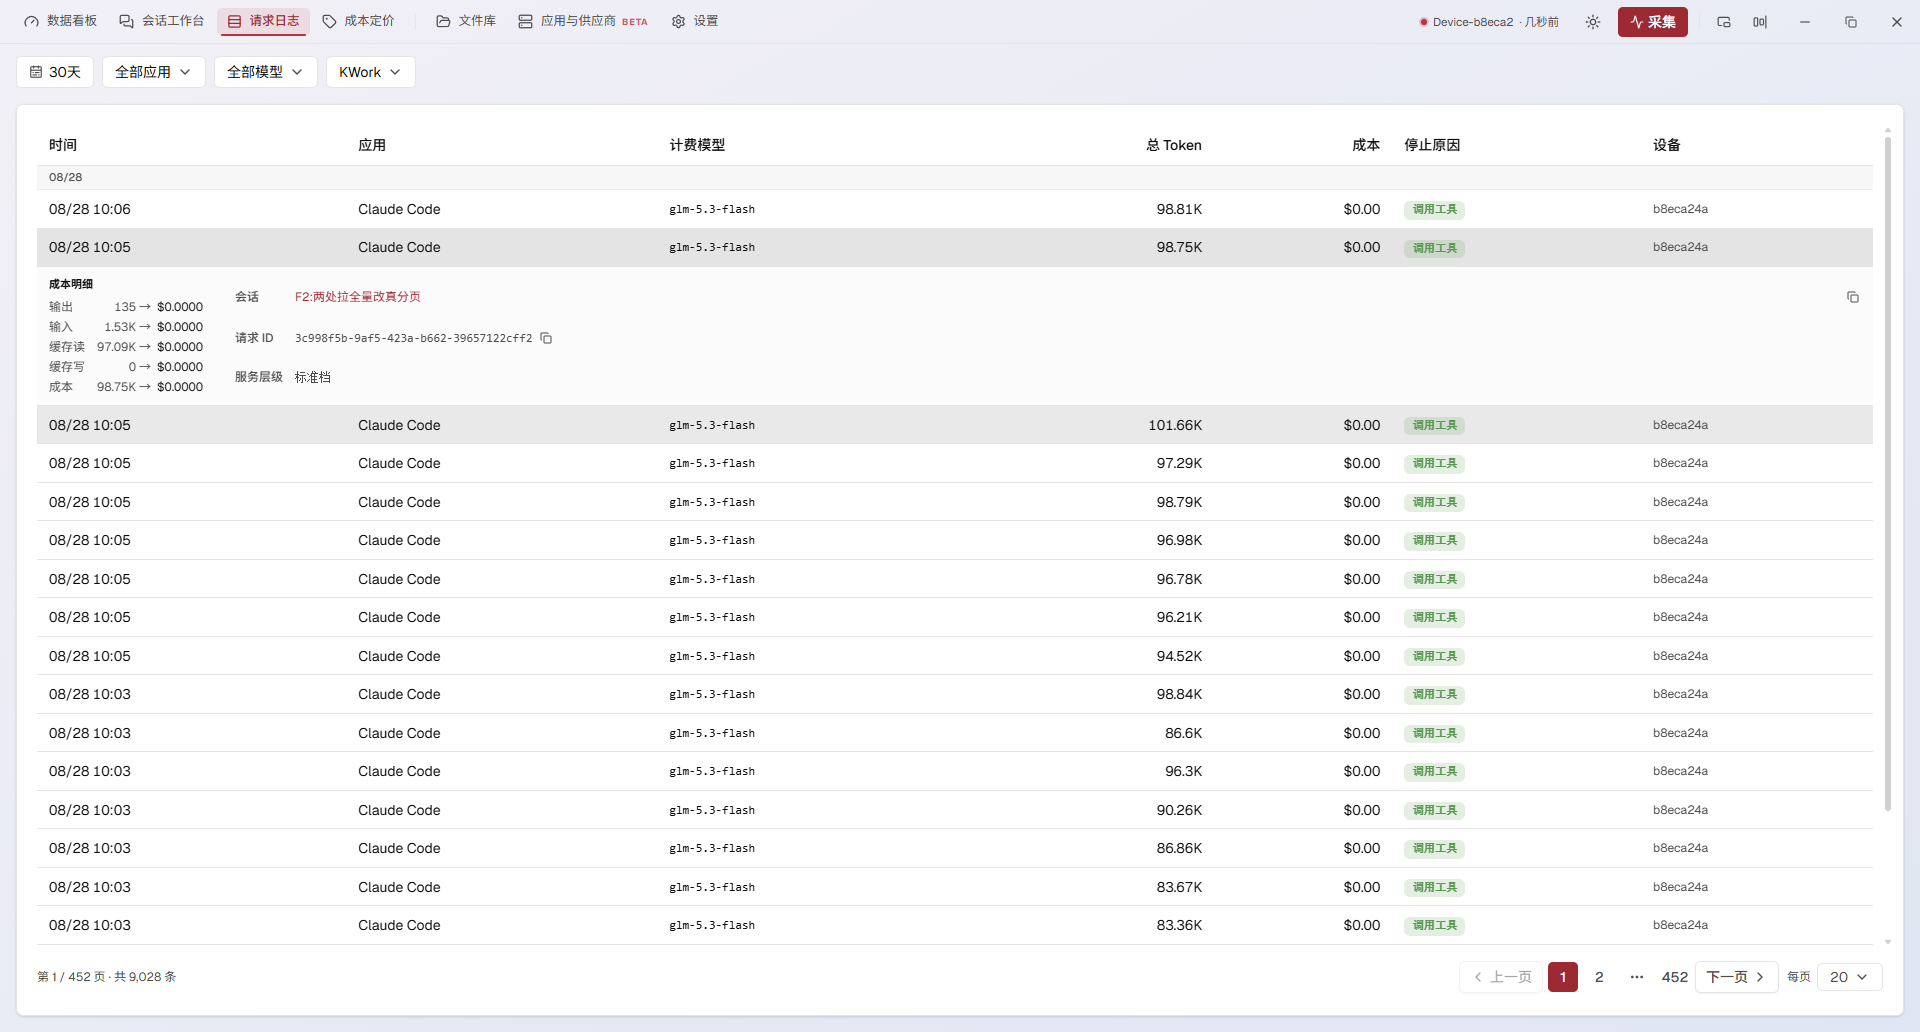Open the KWork filter dropdown

(x=370, y=72)
